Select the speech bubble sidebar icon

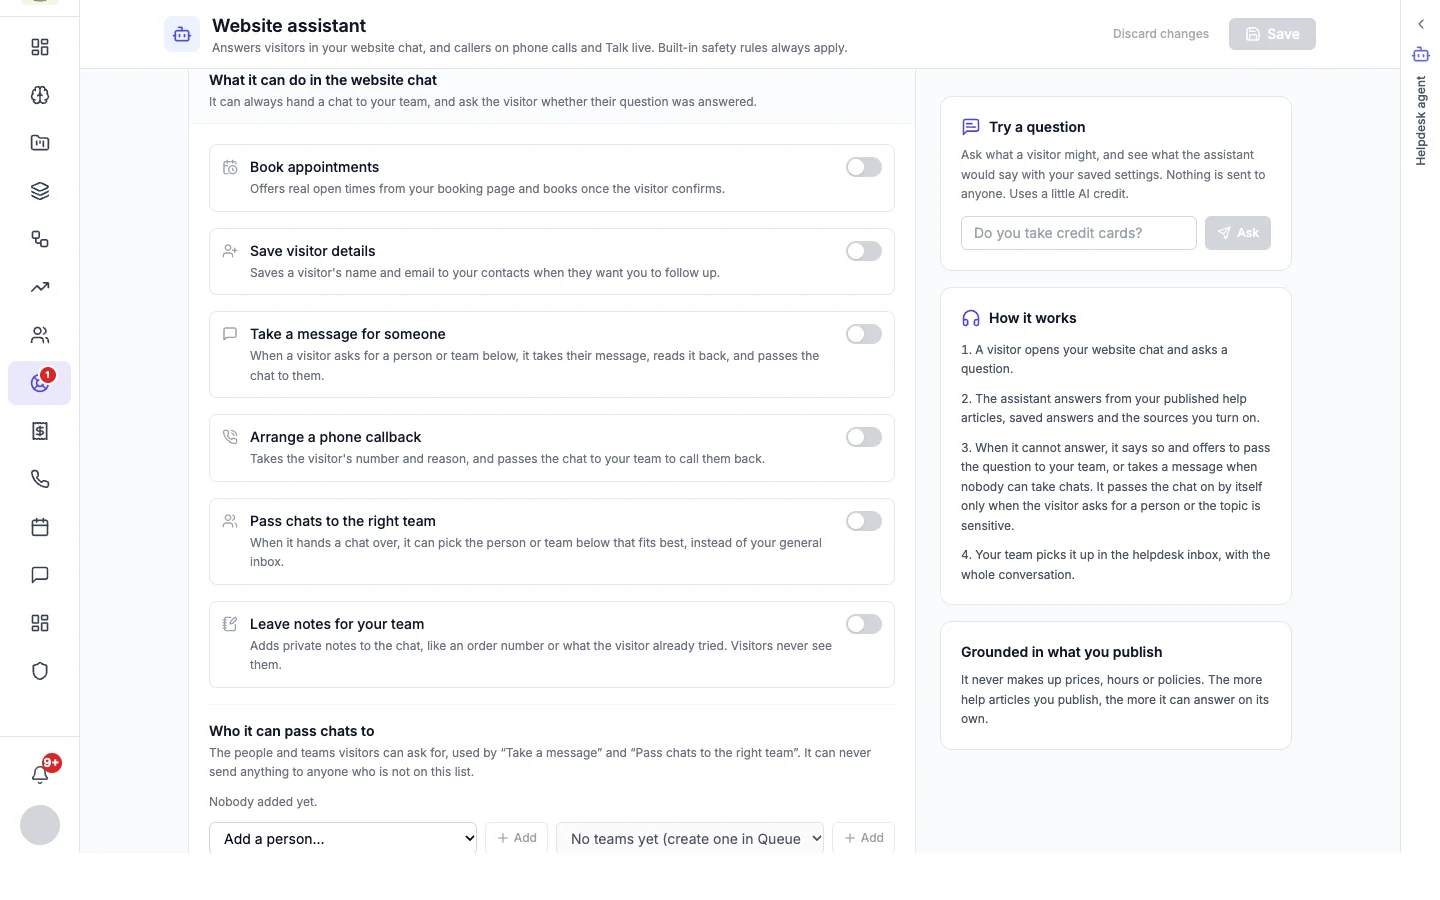(40, 575)
